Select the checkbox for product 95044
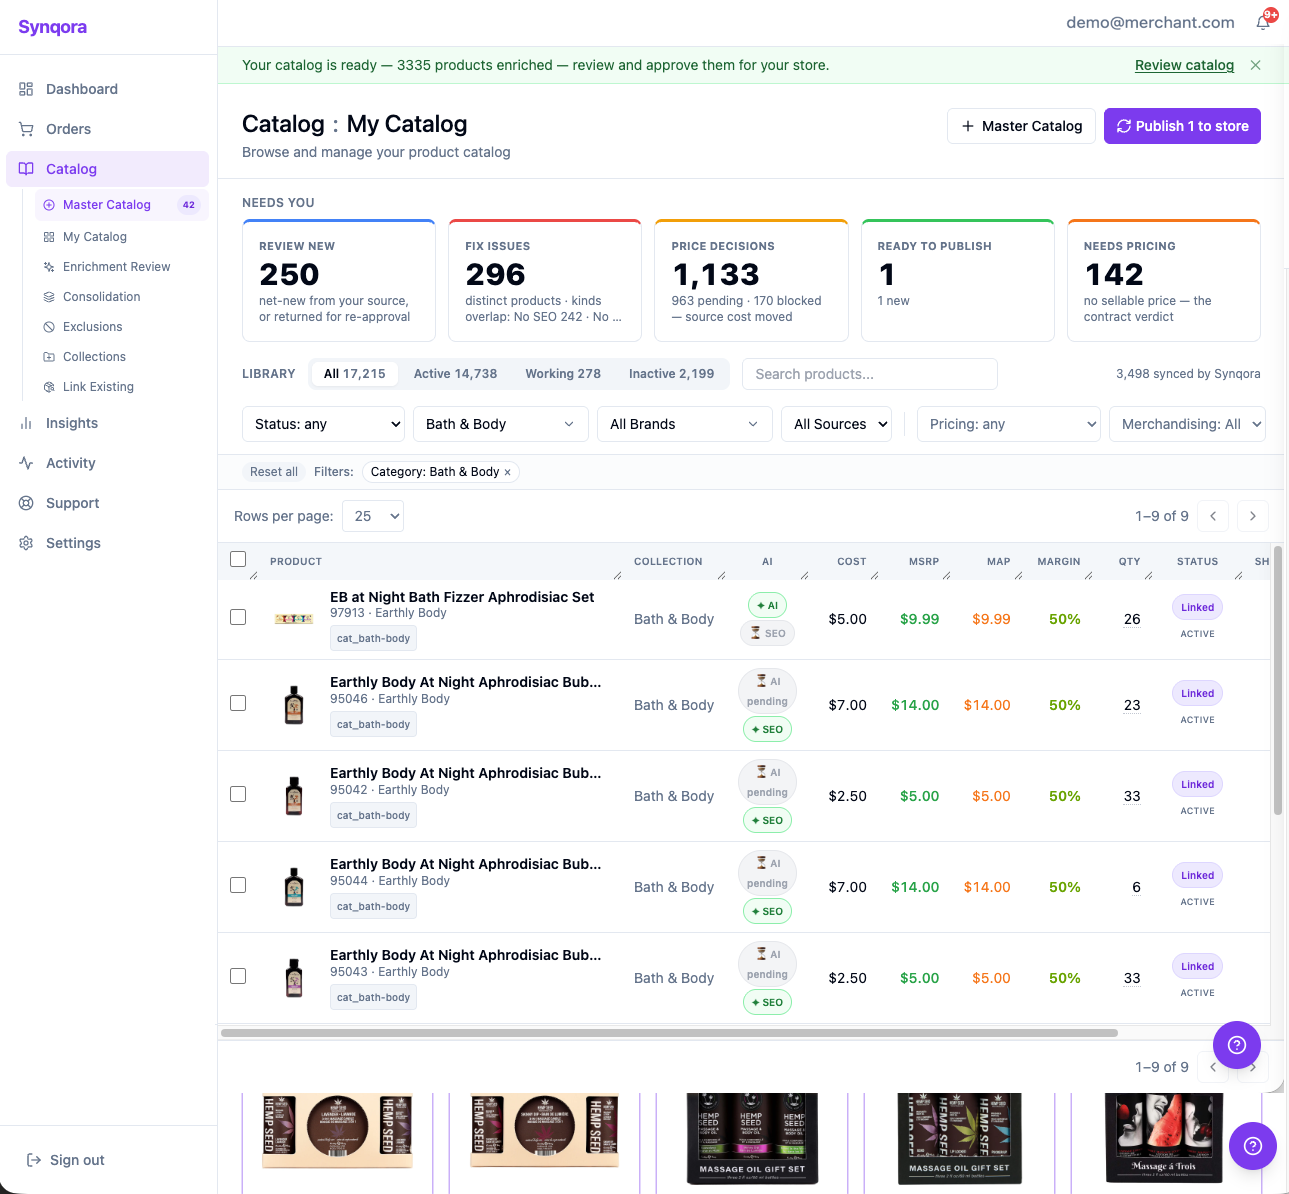This screenshot has width=1289, height=1194. [x=238, y=885]
